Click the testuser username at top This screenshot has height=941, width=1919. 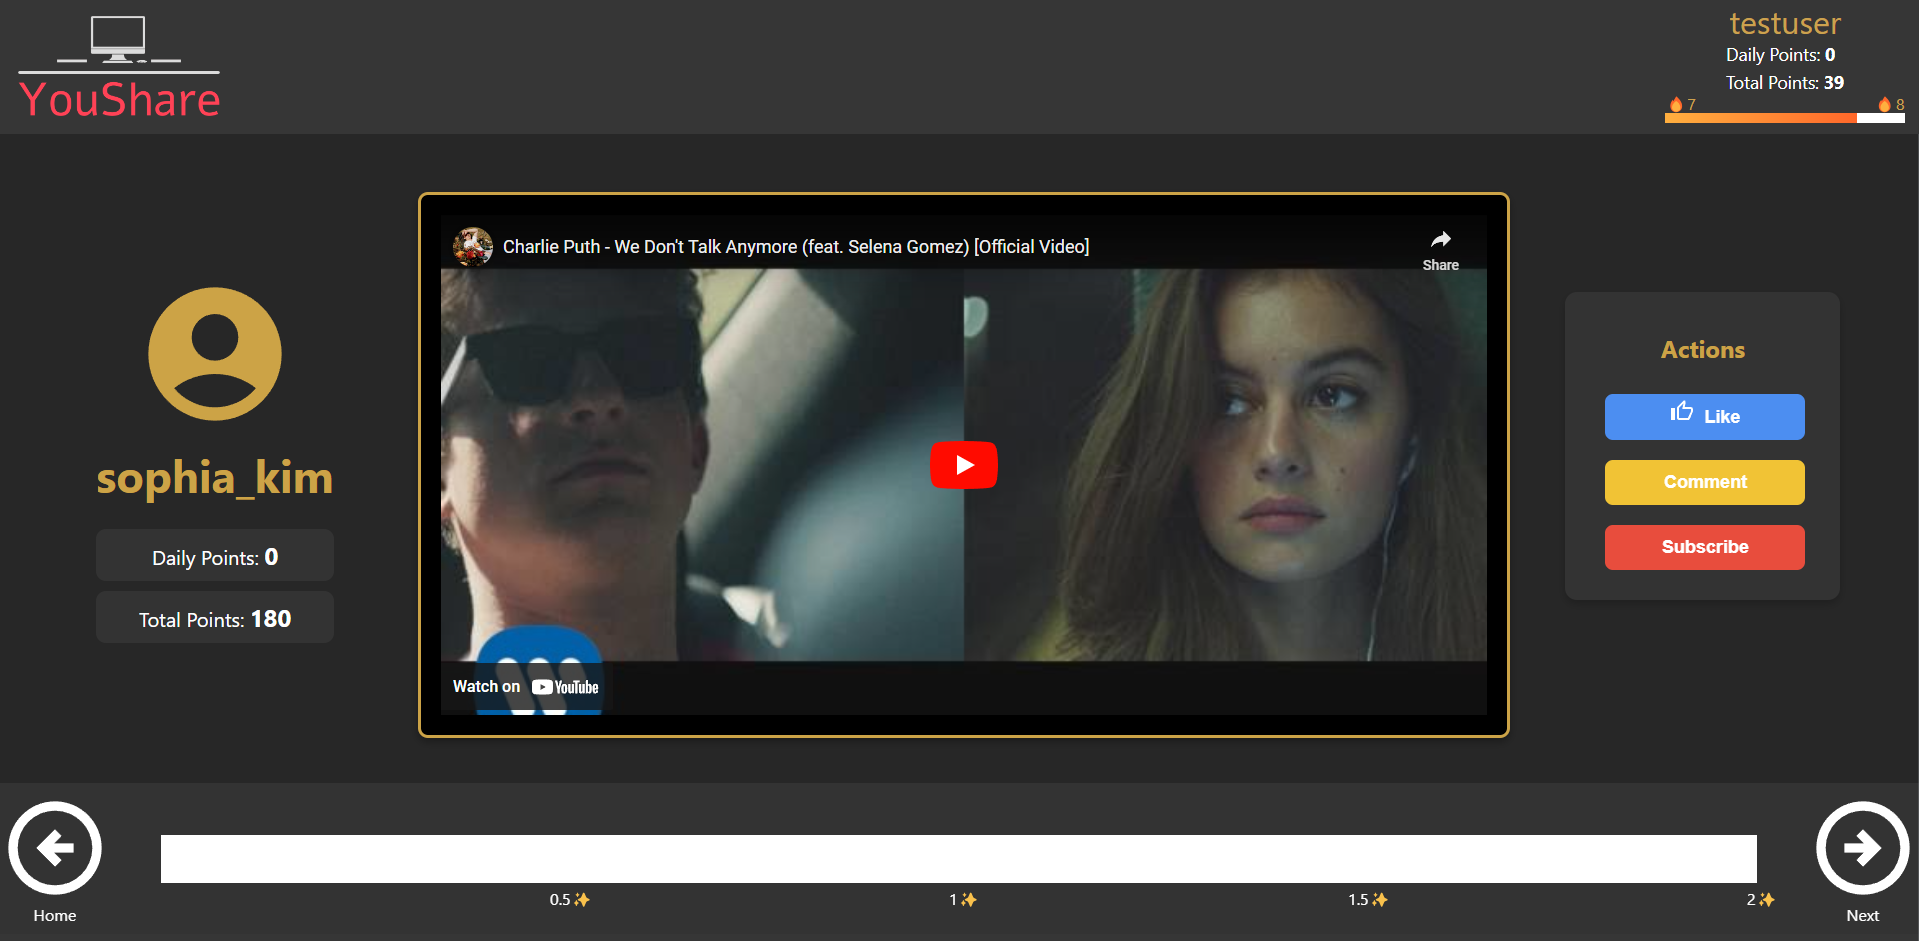tap(1785, 23)
